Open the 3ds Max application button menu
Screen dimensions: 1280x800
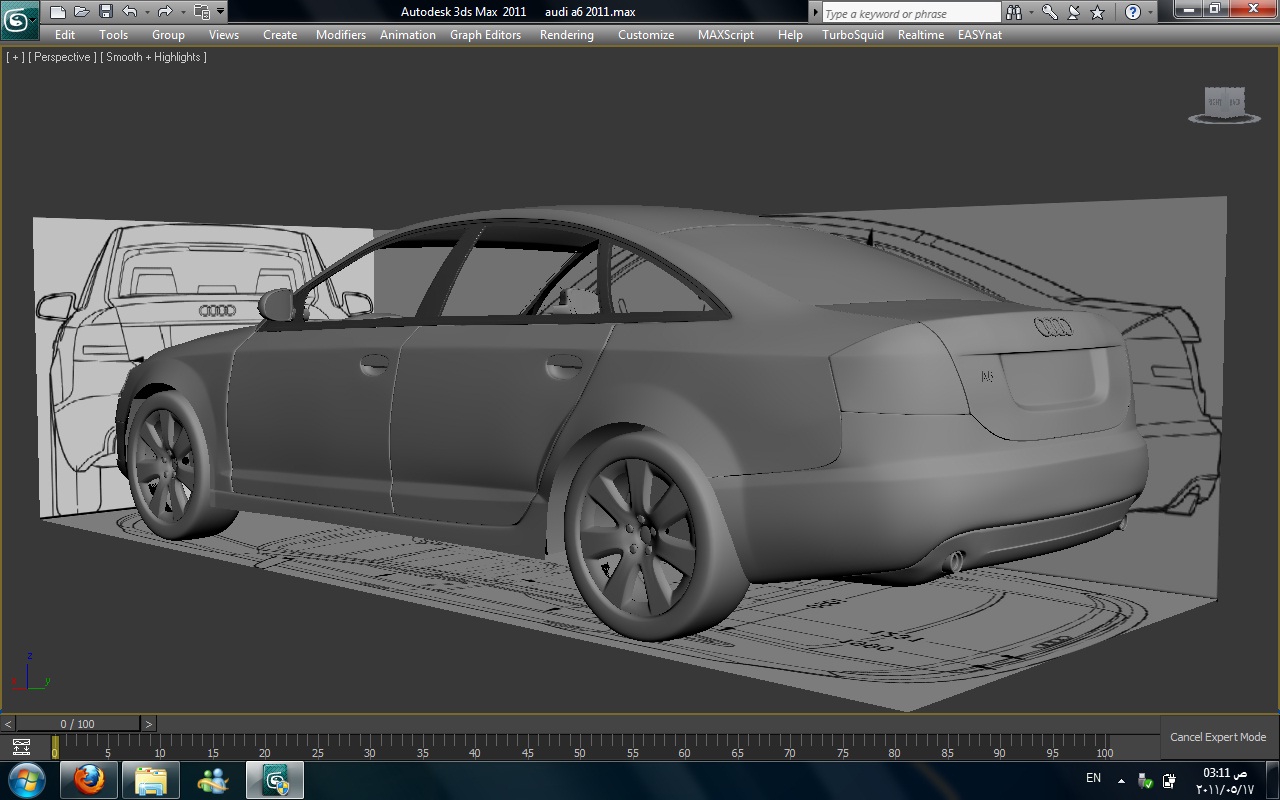(19, 19)
